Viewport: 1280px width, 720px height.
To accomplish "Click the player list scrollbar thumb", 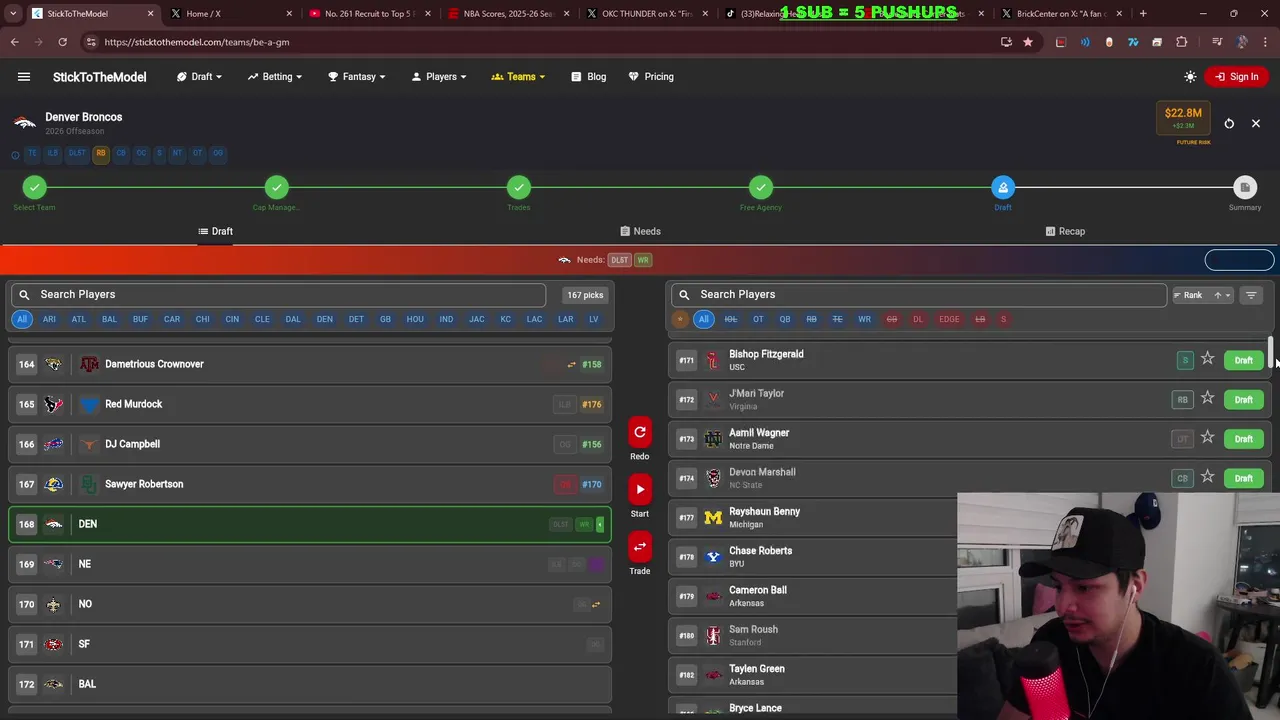I will pos(1271,353).
